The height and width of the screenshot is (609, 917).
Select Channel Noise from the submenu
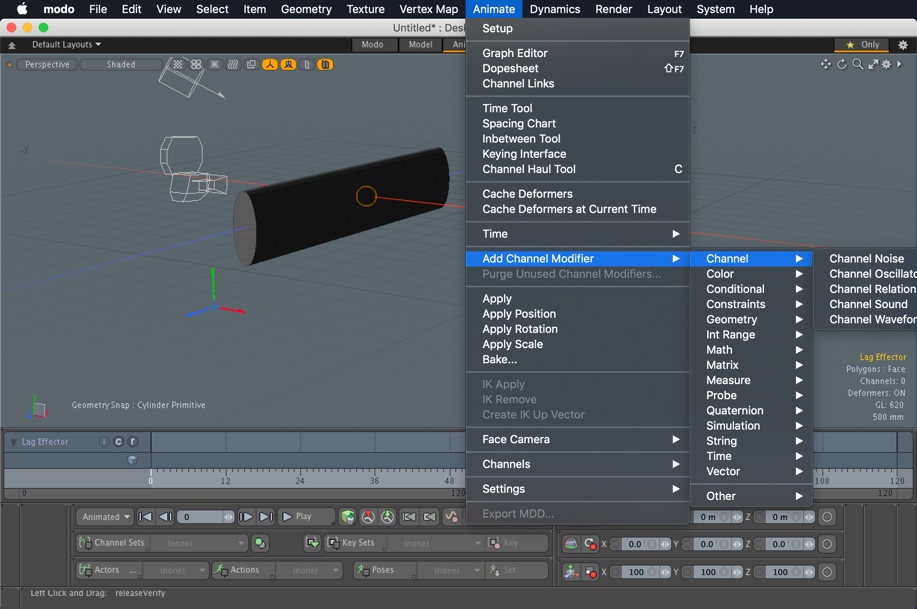pyautogui.click(x=865, y=258)
